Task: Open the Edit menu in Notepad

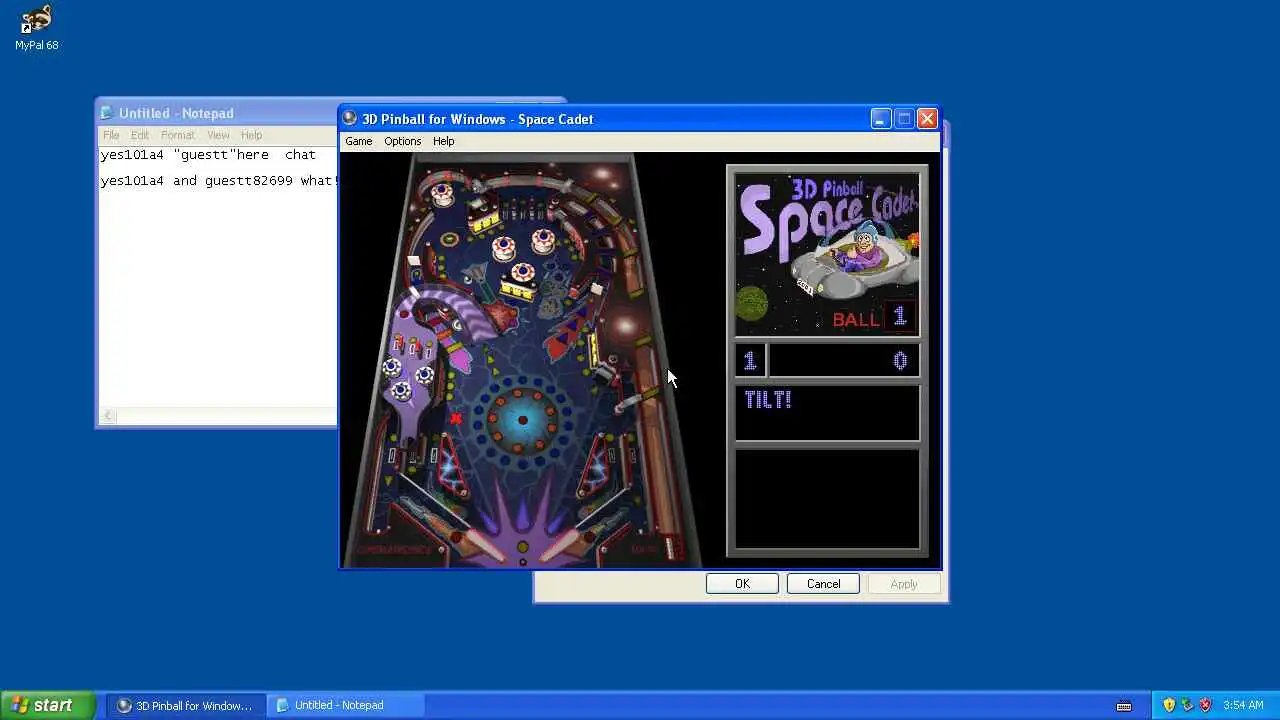Action: tap(140, 135)
